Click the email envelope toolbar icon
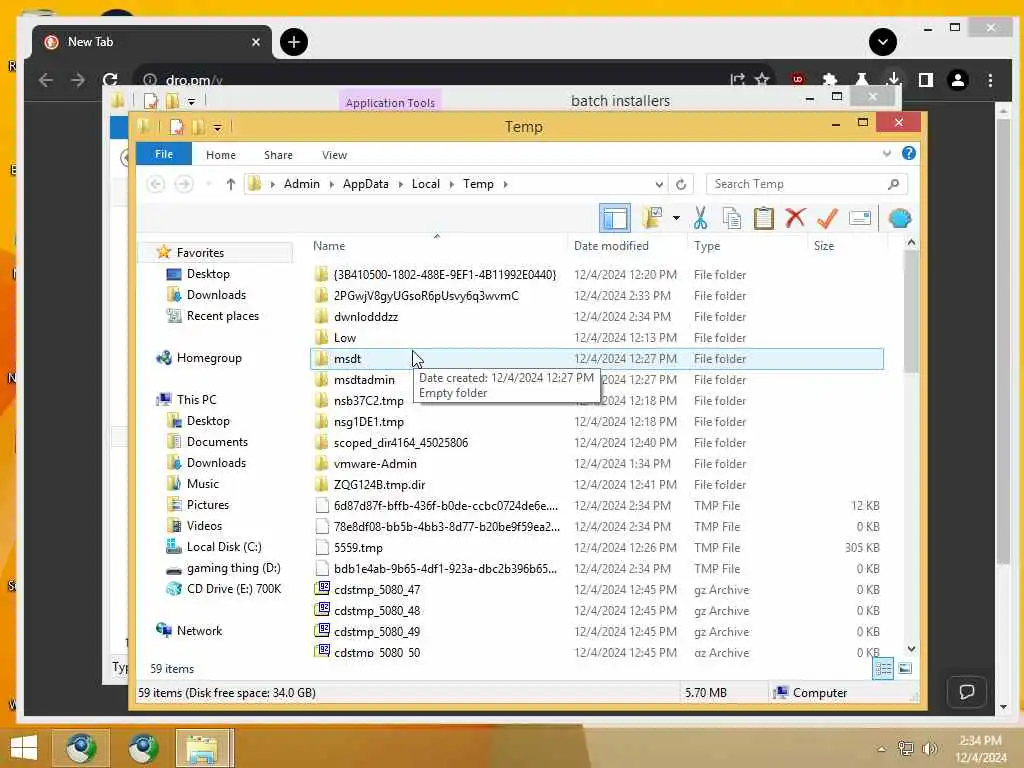Viewport: 1024px width, 768px height. tap(859, 218)
